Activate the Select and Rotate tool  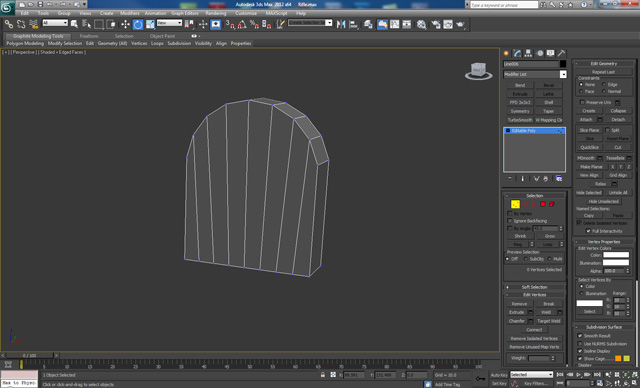(138, 24)
